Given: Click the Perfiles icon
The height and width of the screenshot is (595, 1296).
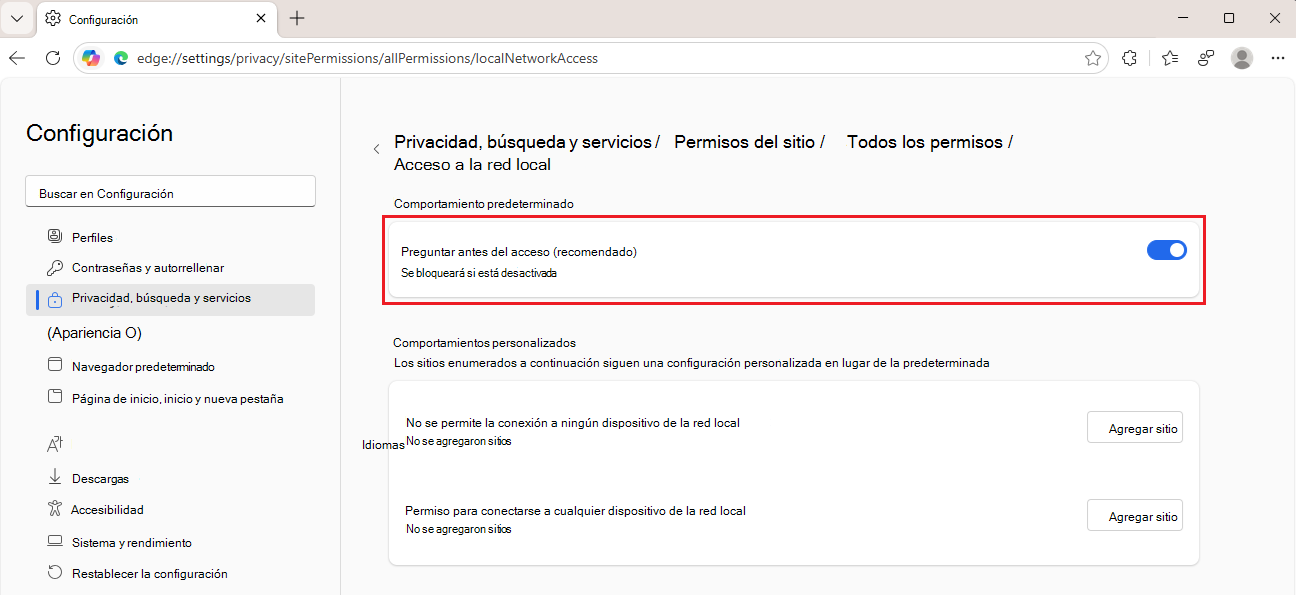Looking at the screenshot, I should click(x=55, y=237).
